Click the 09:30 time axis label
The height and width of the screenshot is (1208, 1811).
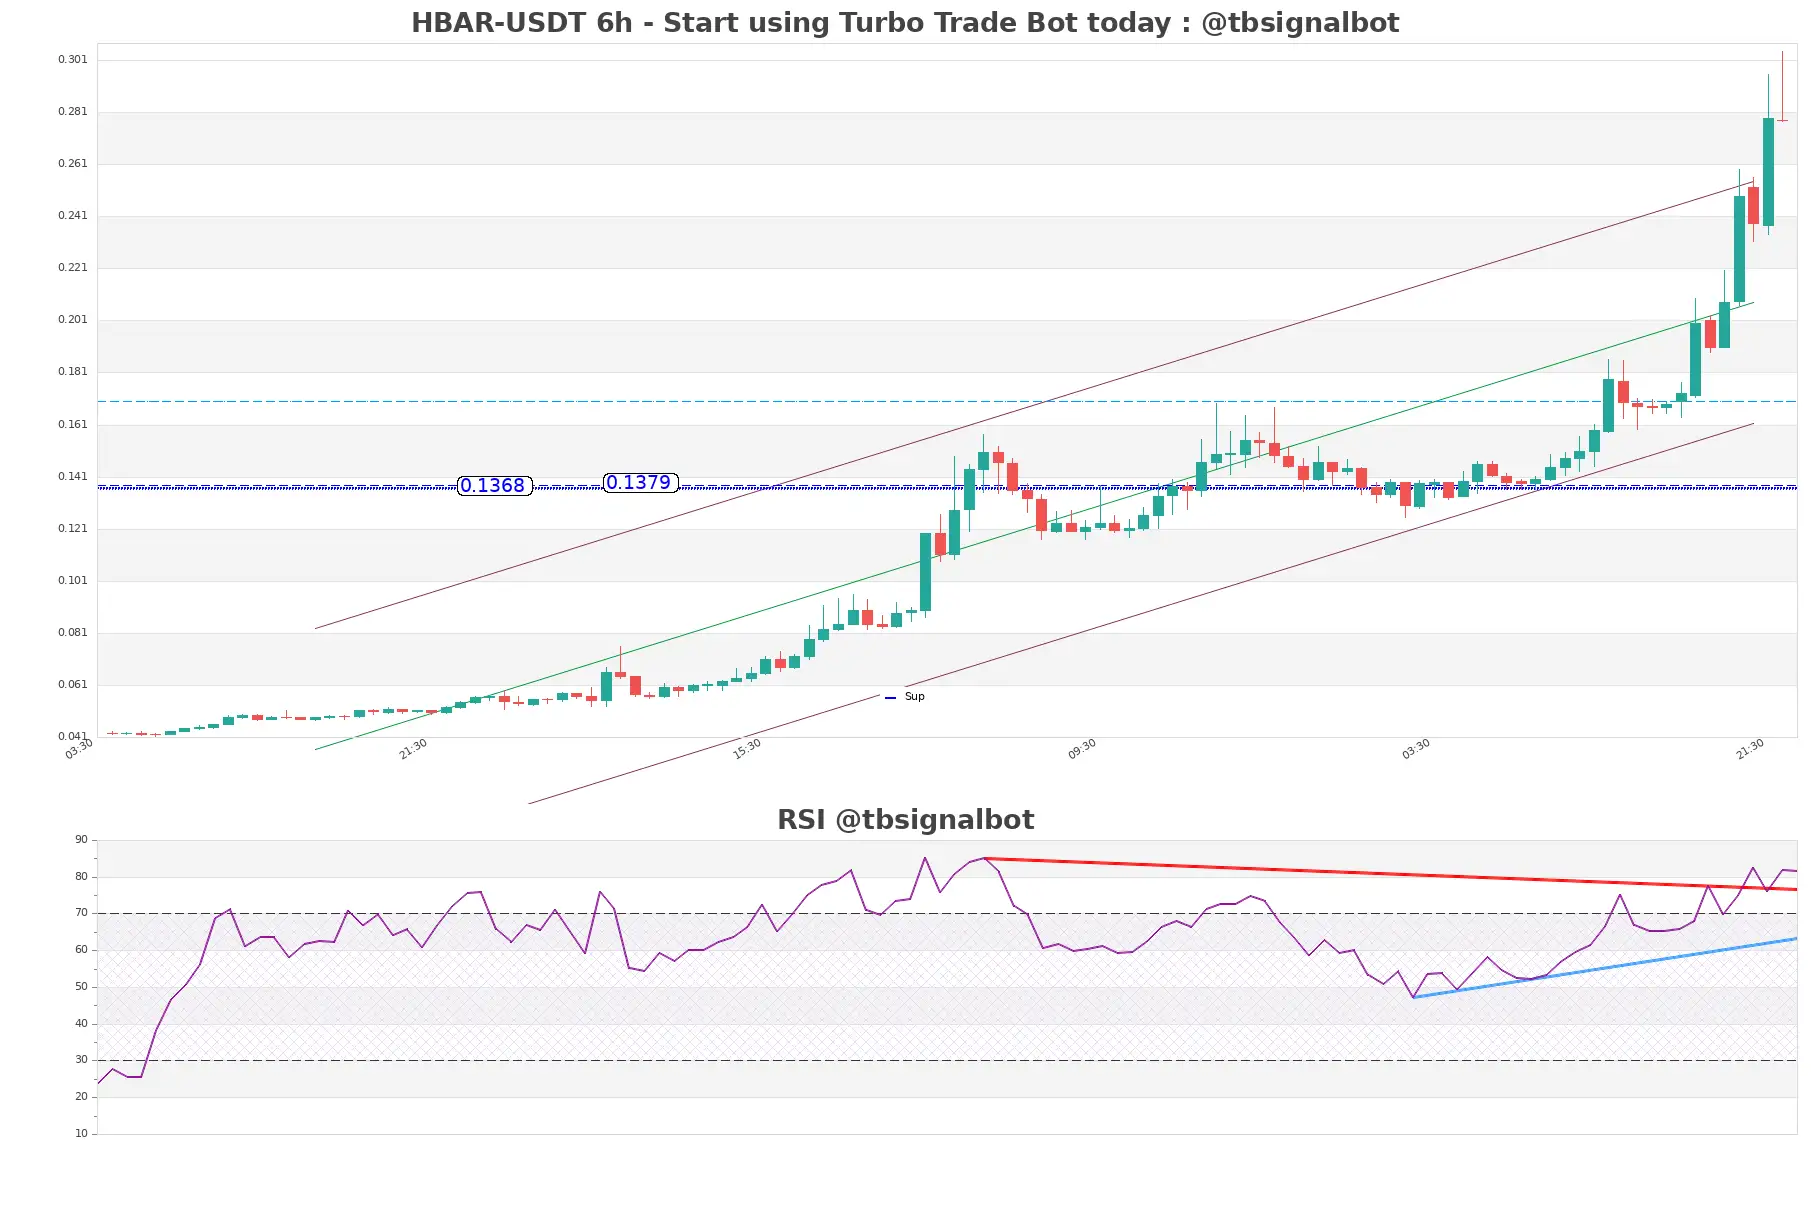tap(1082, 749)
